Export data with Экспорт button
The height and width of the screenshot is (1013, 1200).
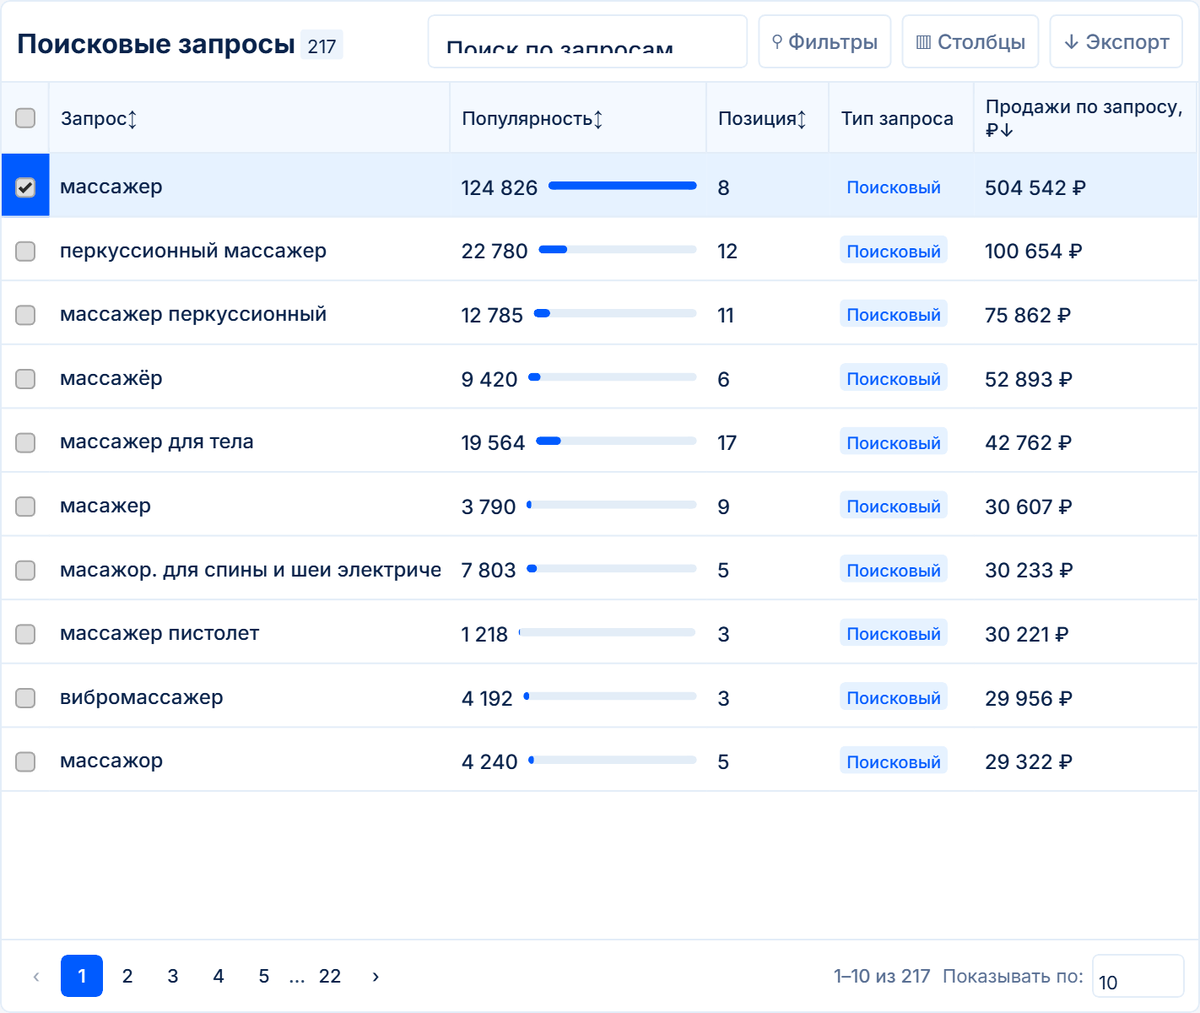1116,42
